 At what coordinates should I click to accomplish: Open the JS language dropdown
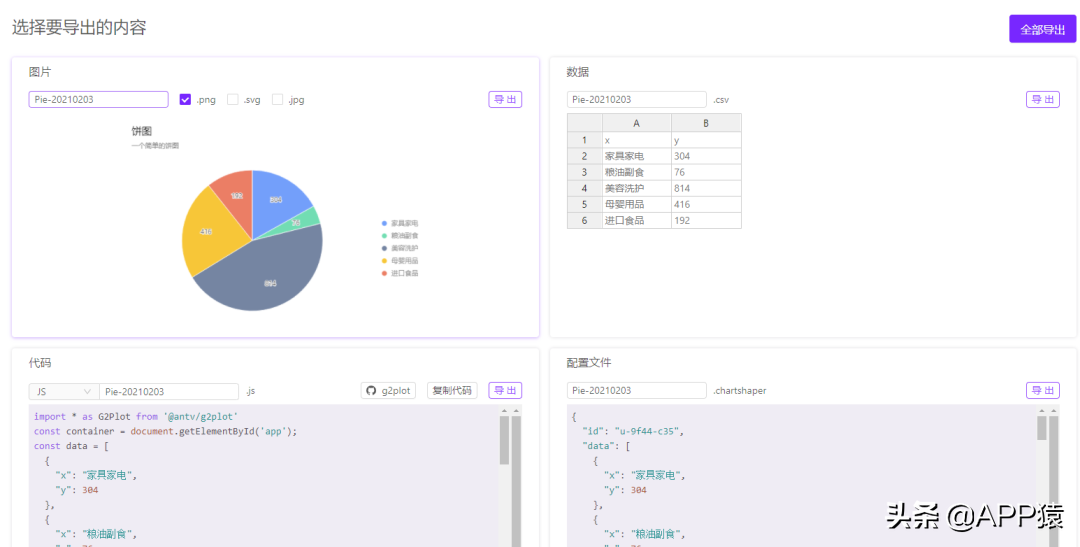coord(64,391)
